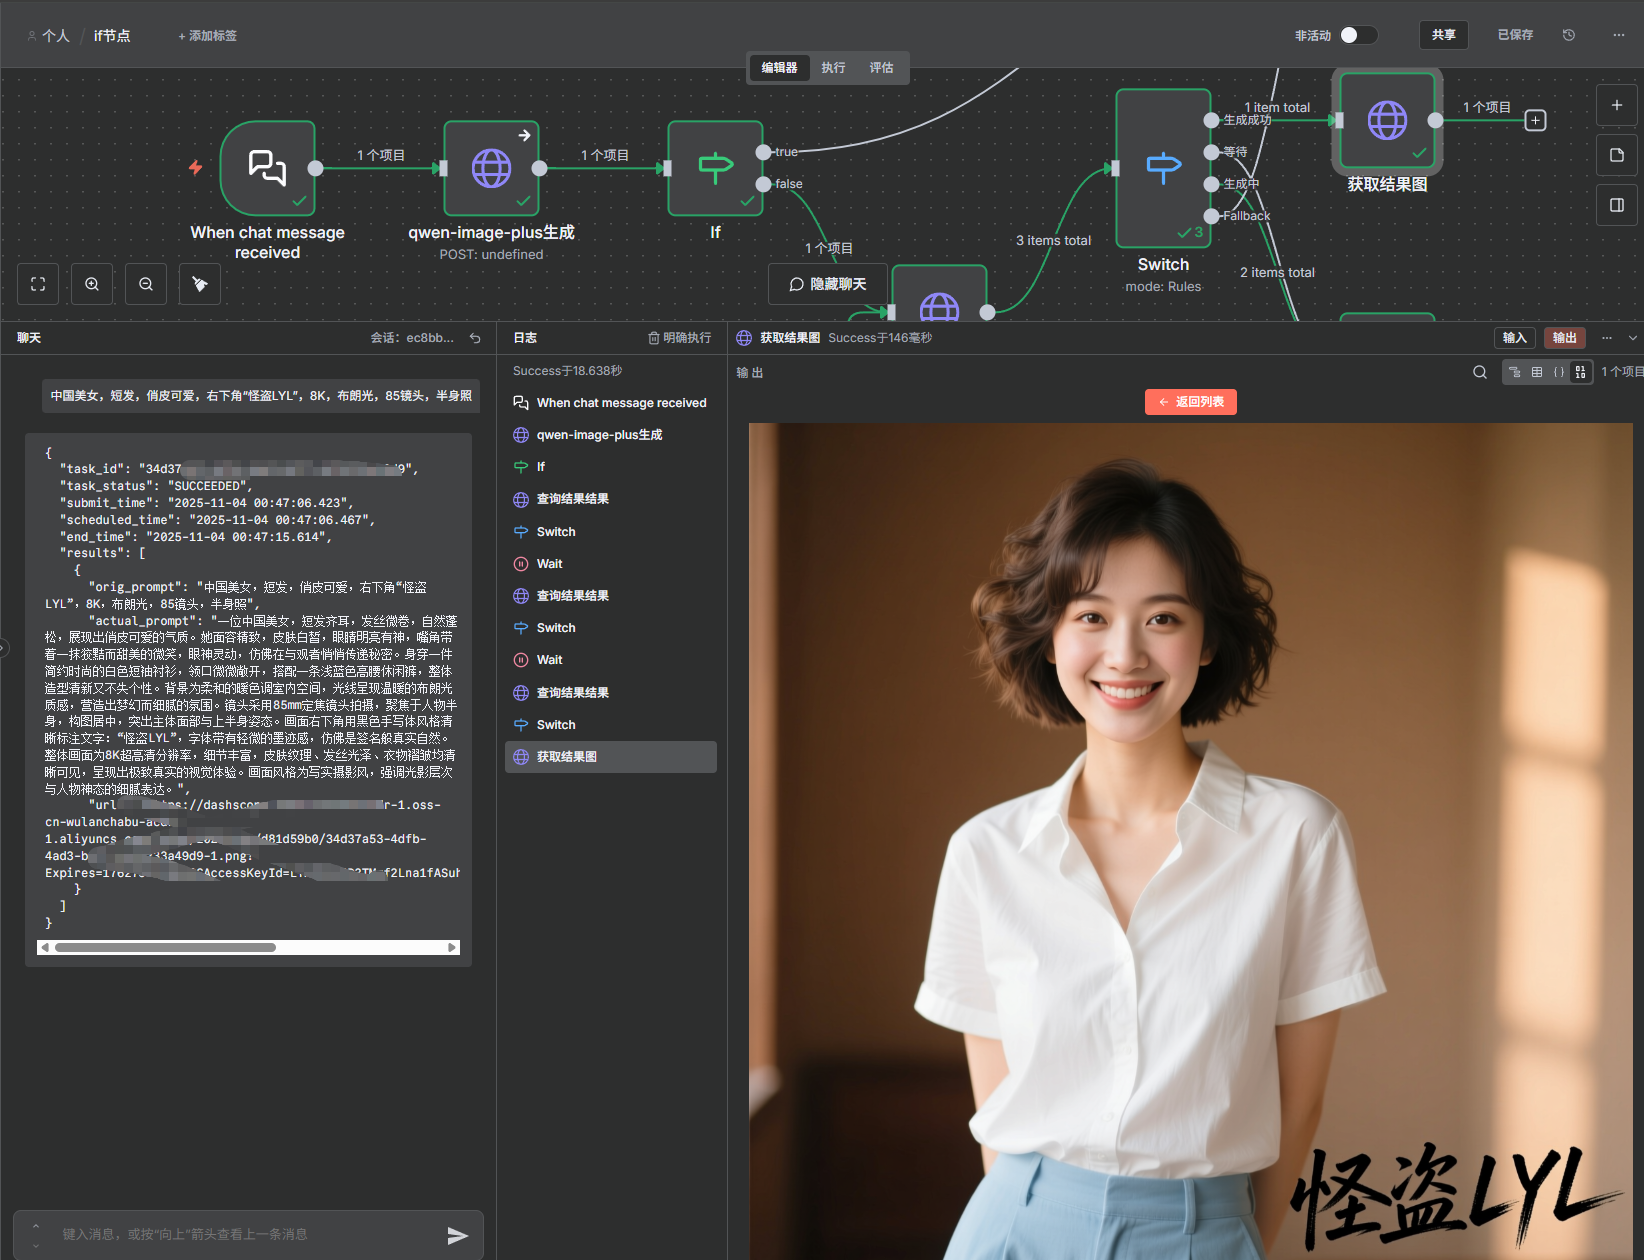1644x1260 pixels.
Task: Select the When chat message received node
Action: click(x=268, y=168)
